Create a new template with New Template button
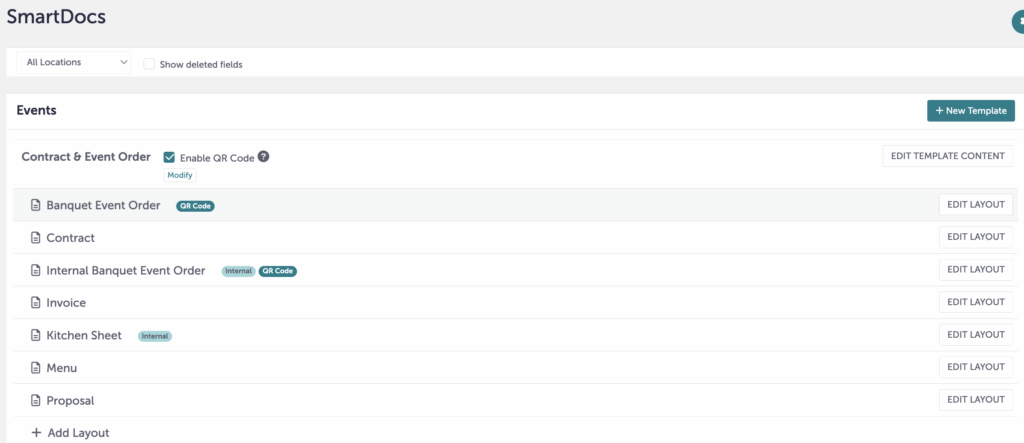1024x443 pixels. pyautogui.click(x=970, y=110)
